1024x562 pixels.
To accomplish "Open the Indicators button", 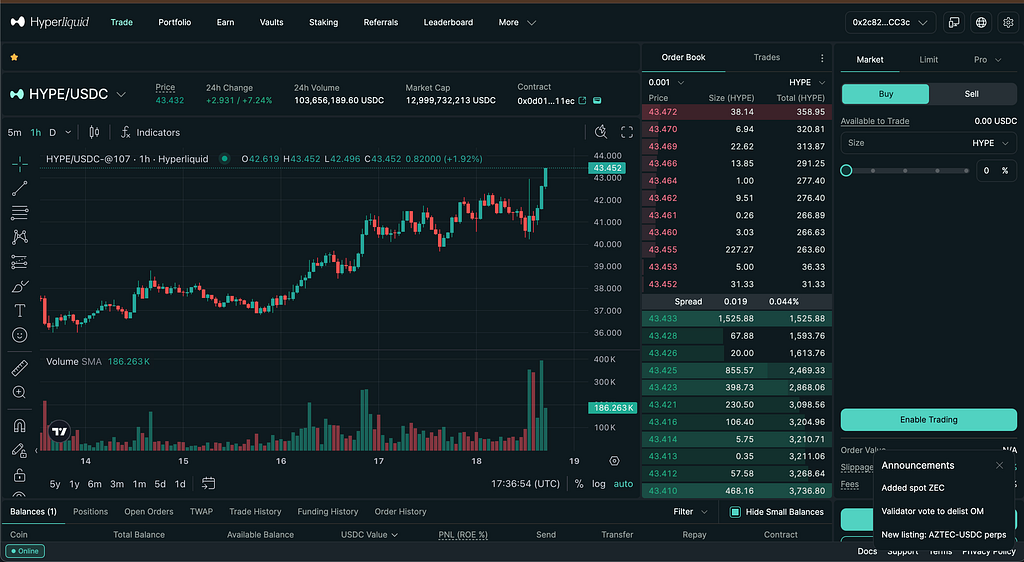I will click(x=150, y=133).
